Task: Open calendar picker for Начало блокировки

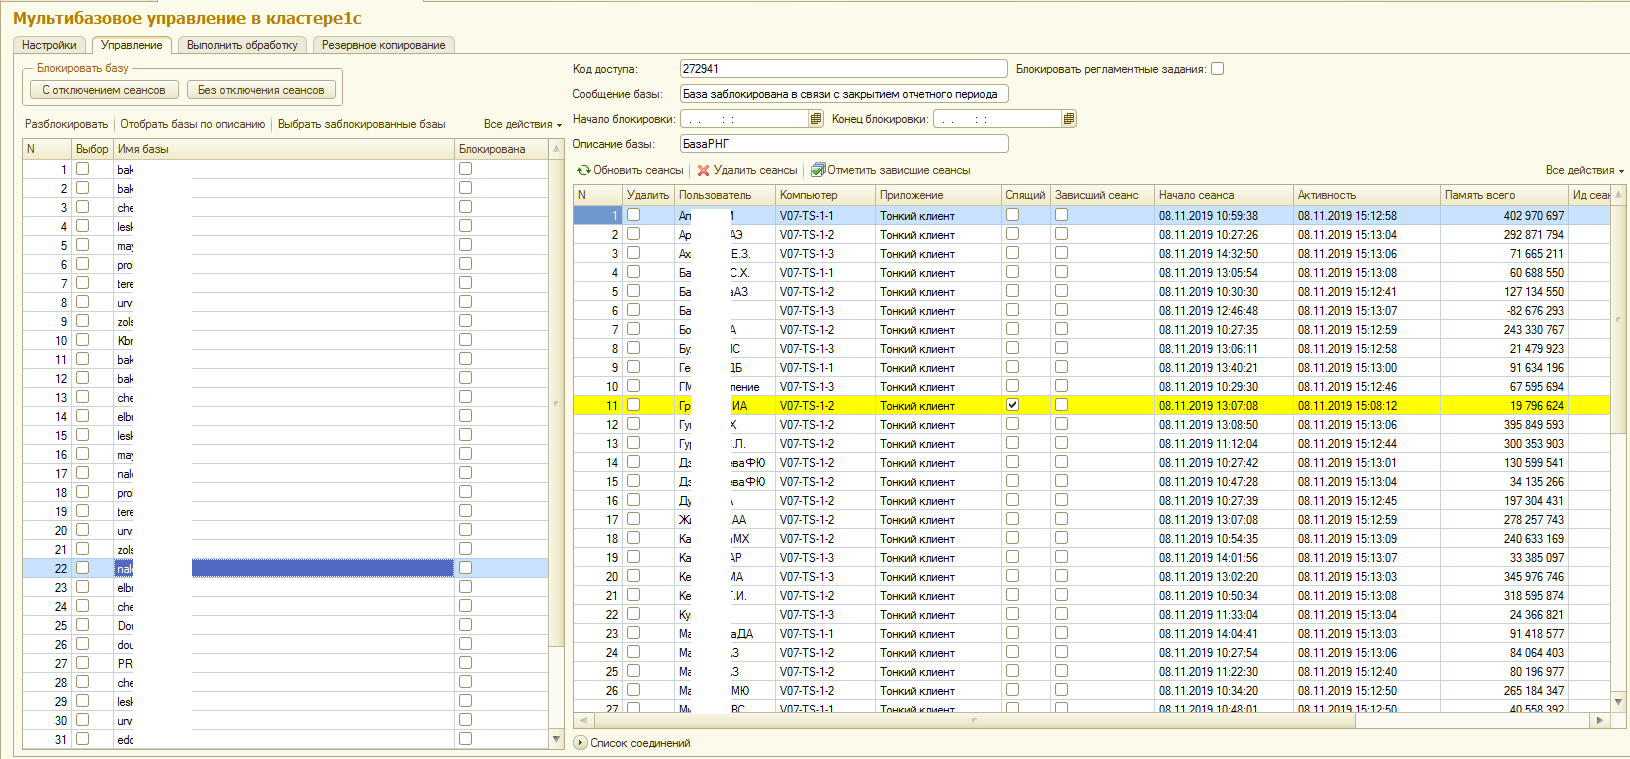Action: pos(816,119)
